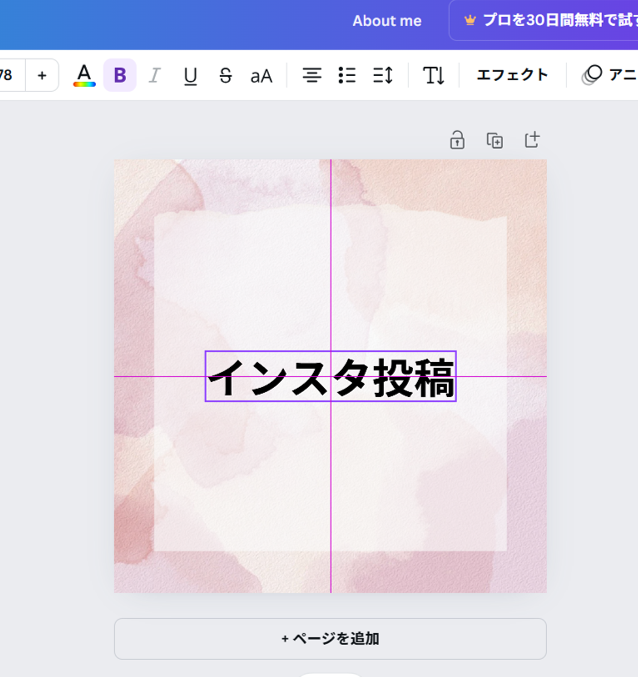Viewport: 638px width, 677px height.
Task: Toggle underline formatting
Action: point(190,75)
